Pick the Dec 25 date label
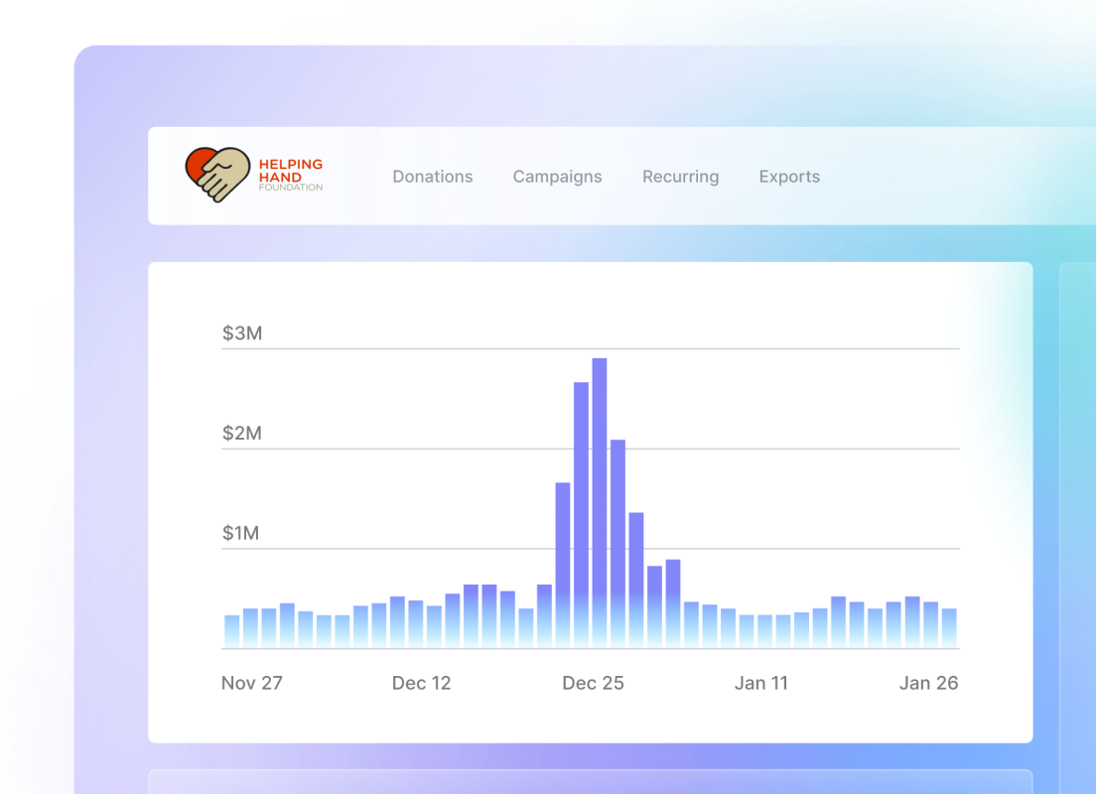1096x794 pixels. 593,683
